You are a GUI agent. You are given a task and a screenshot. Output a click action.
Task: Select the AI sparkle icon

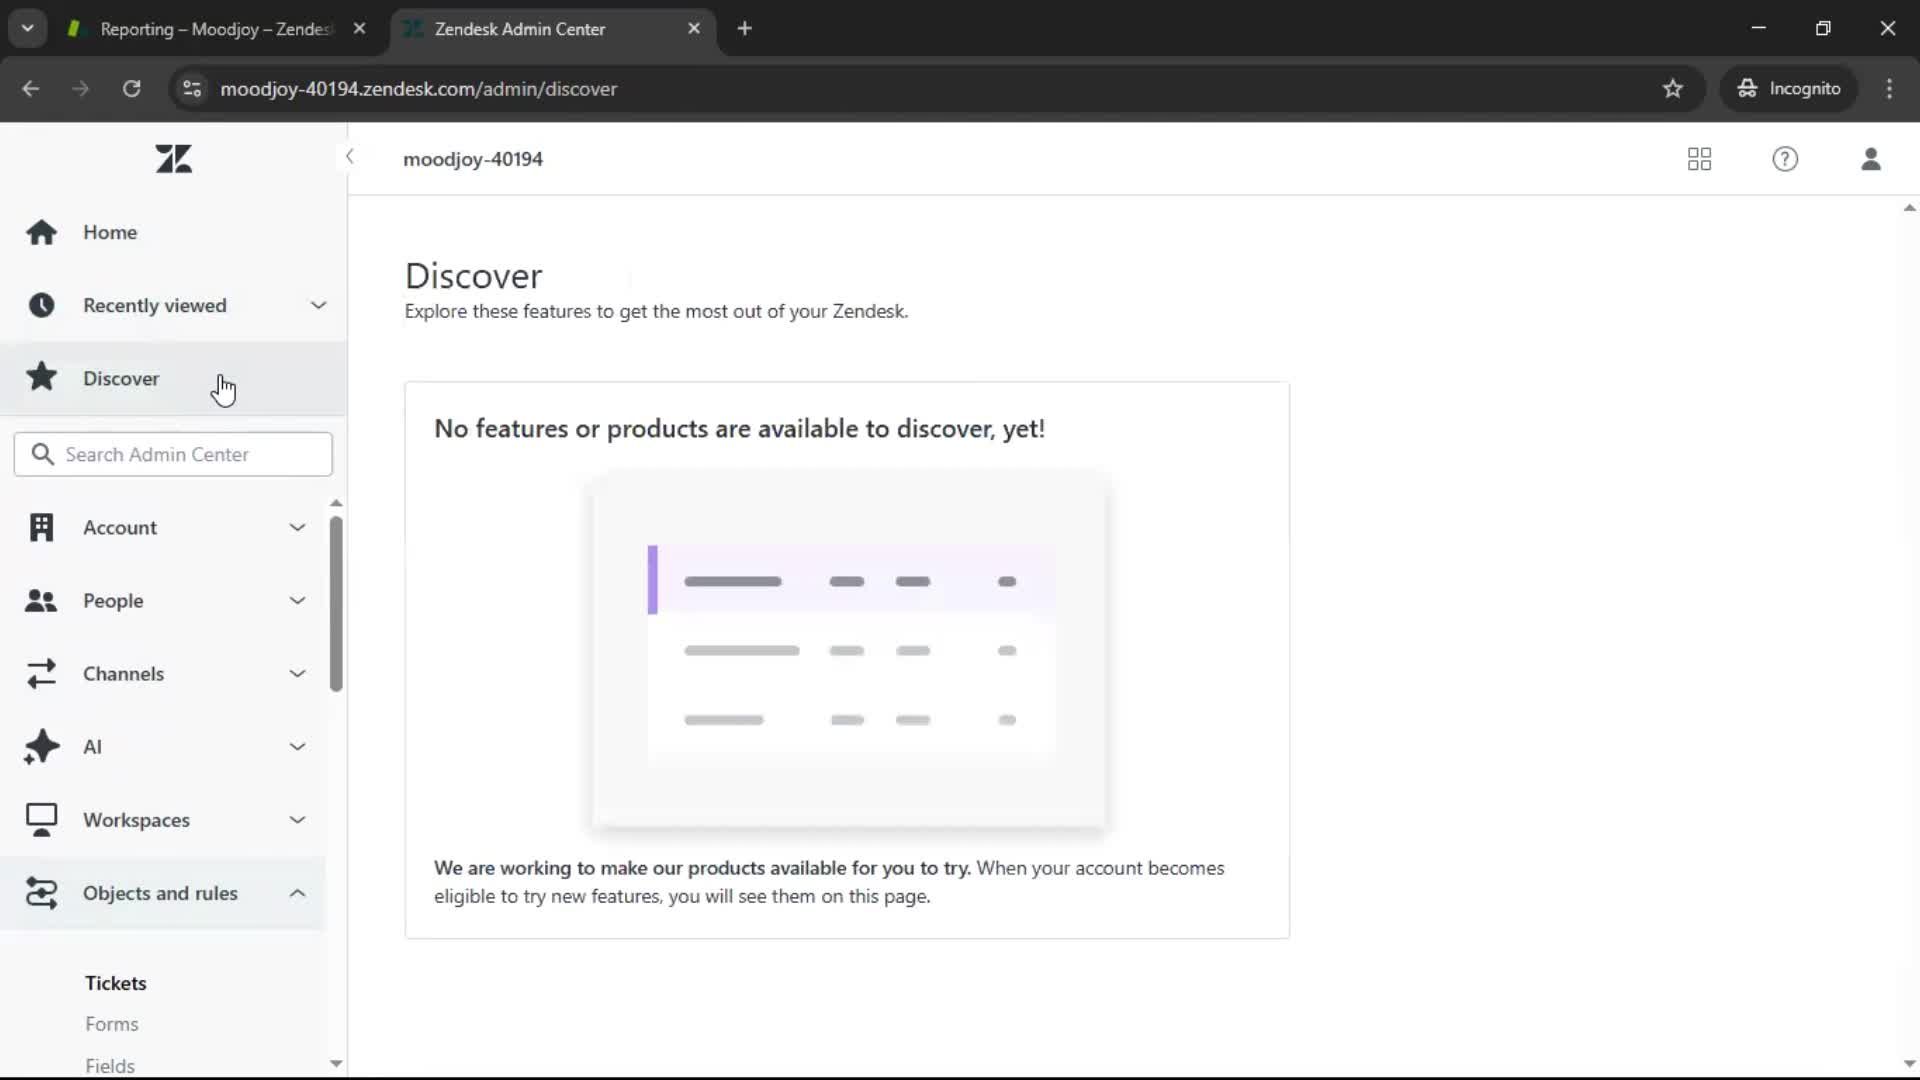40,747
